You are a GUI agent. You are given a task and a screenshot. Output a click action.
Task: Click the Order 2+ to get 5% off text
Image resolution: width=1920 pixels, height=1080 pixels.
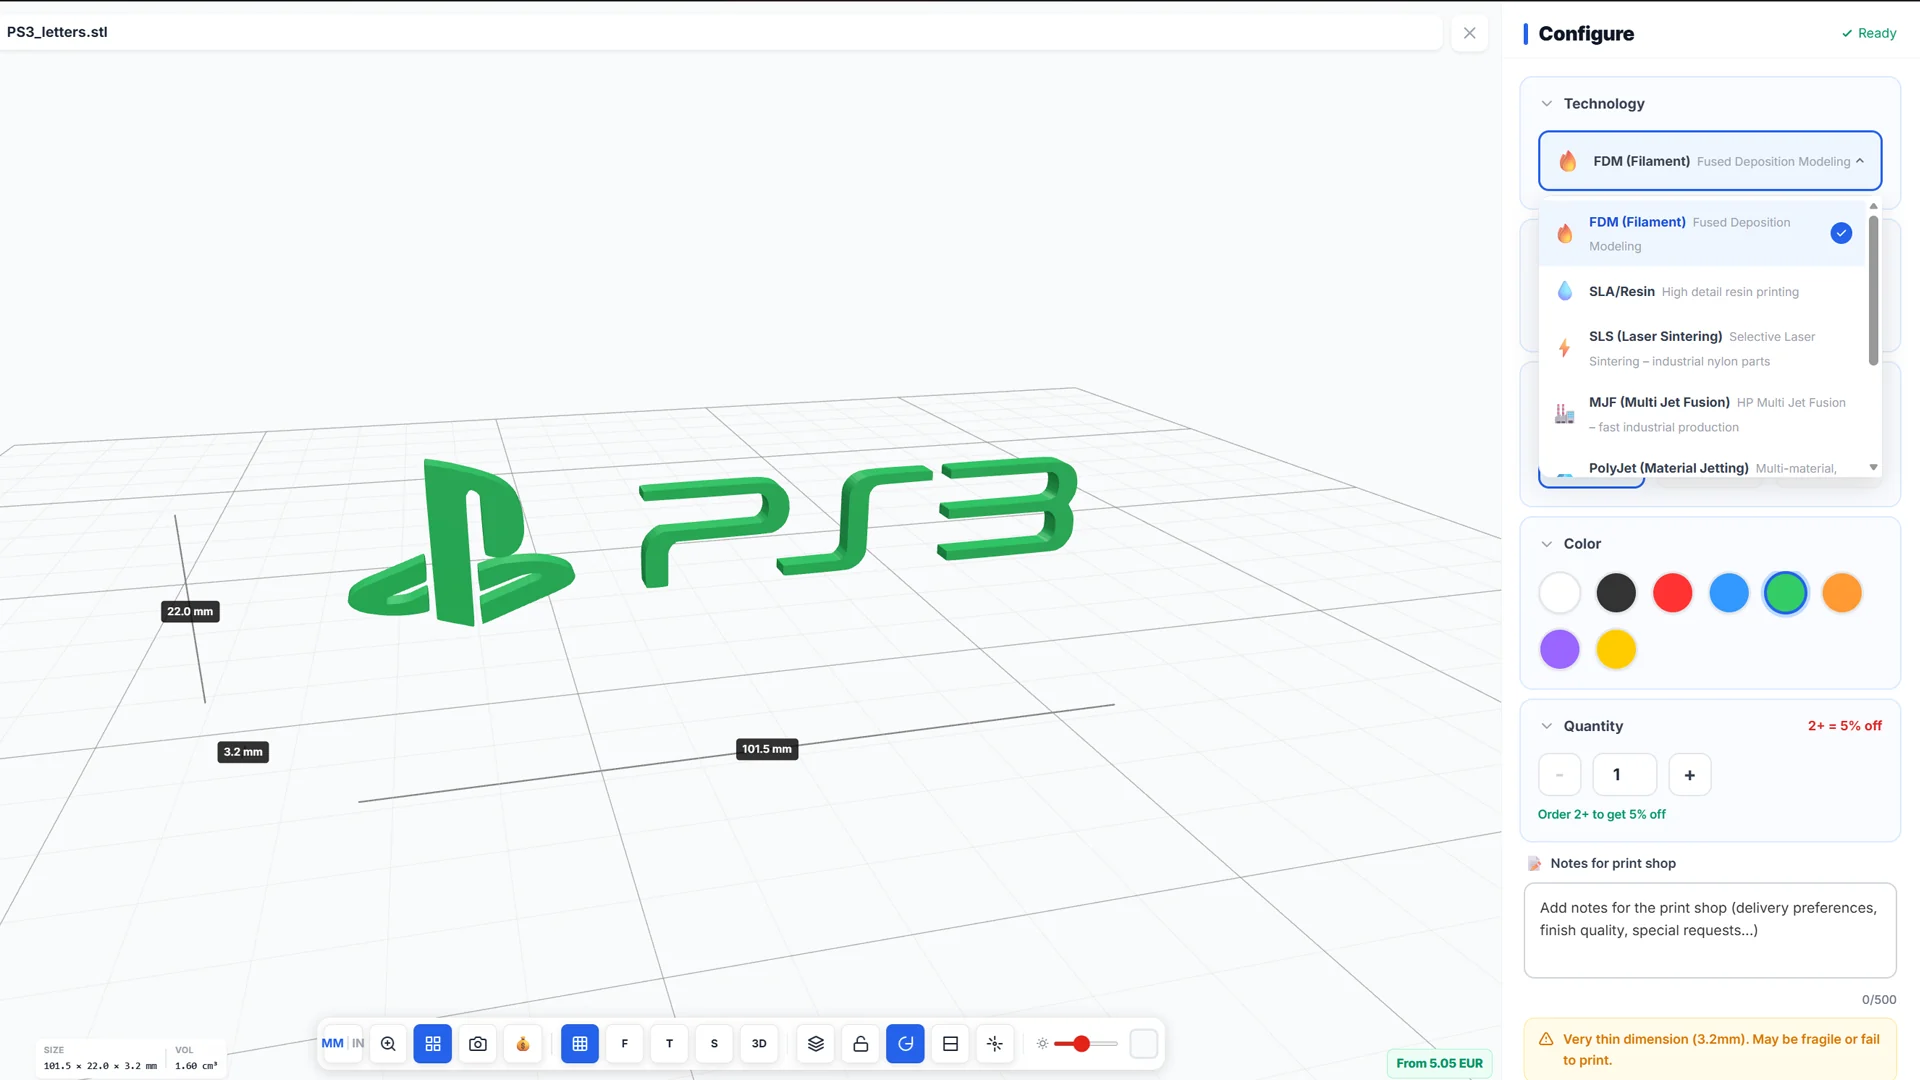[x=1602, y=814]
